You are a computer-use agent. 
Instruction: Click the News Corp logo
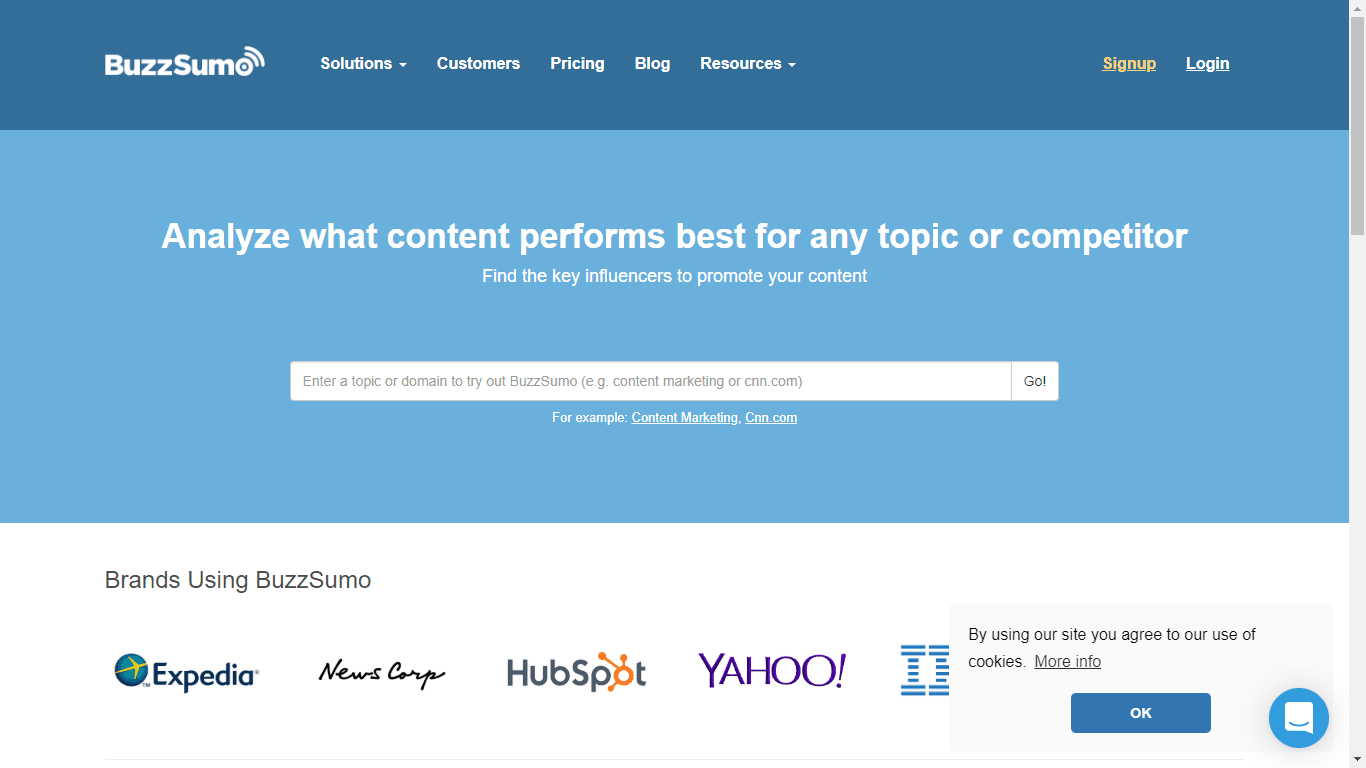pos(381,673)
